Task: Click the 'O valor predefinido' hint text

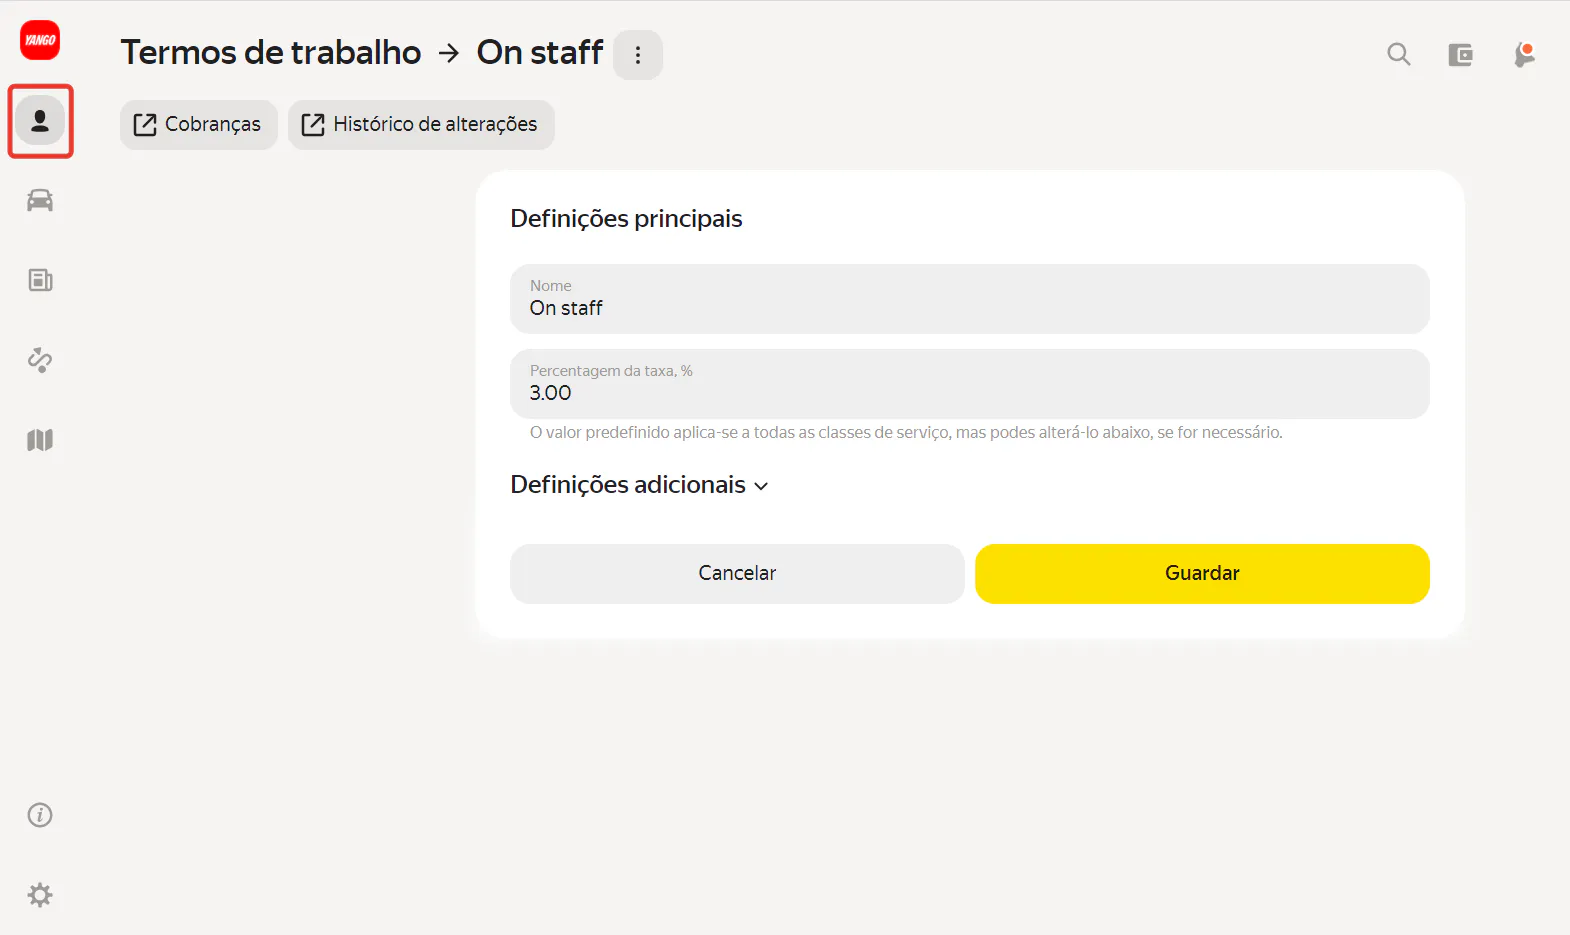Action: point(906,433)
